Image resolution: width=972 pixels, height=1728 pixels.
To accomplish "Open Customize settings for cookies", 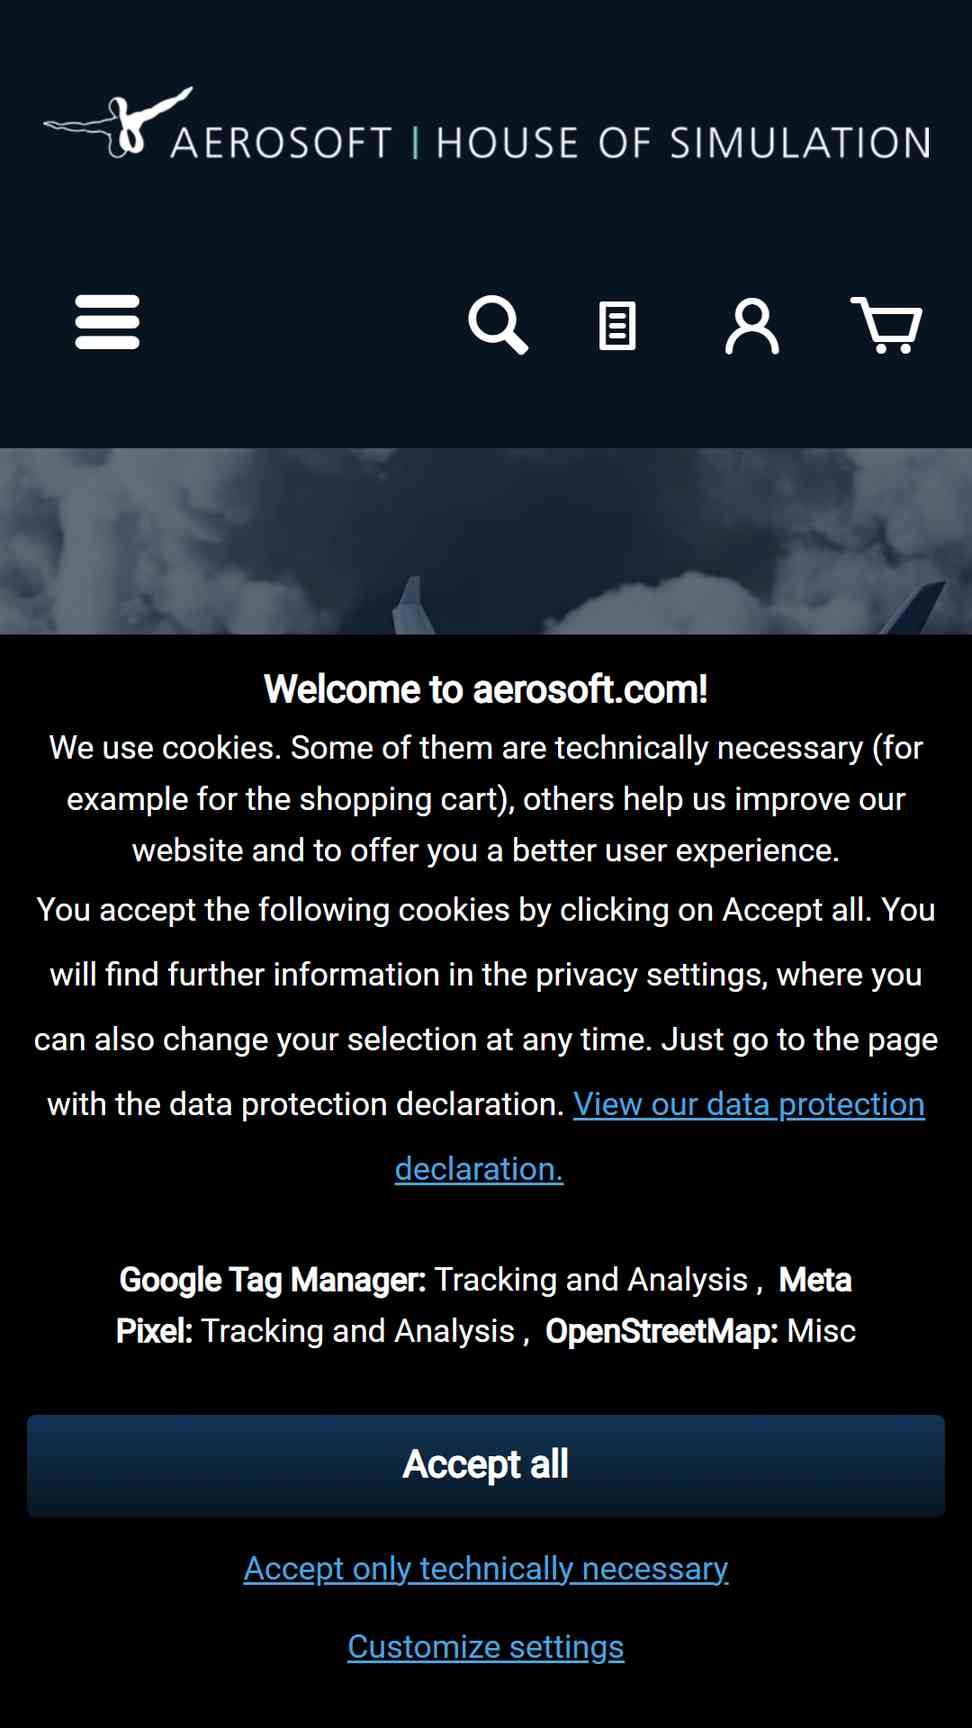I will [x=486, y=1646].
